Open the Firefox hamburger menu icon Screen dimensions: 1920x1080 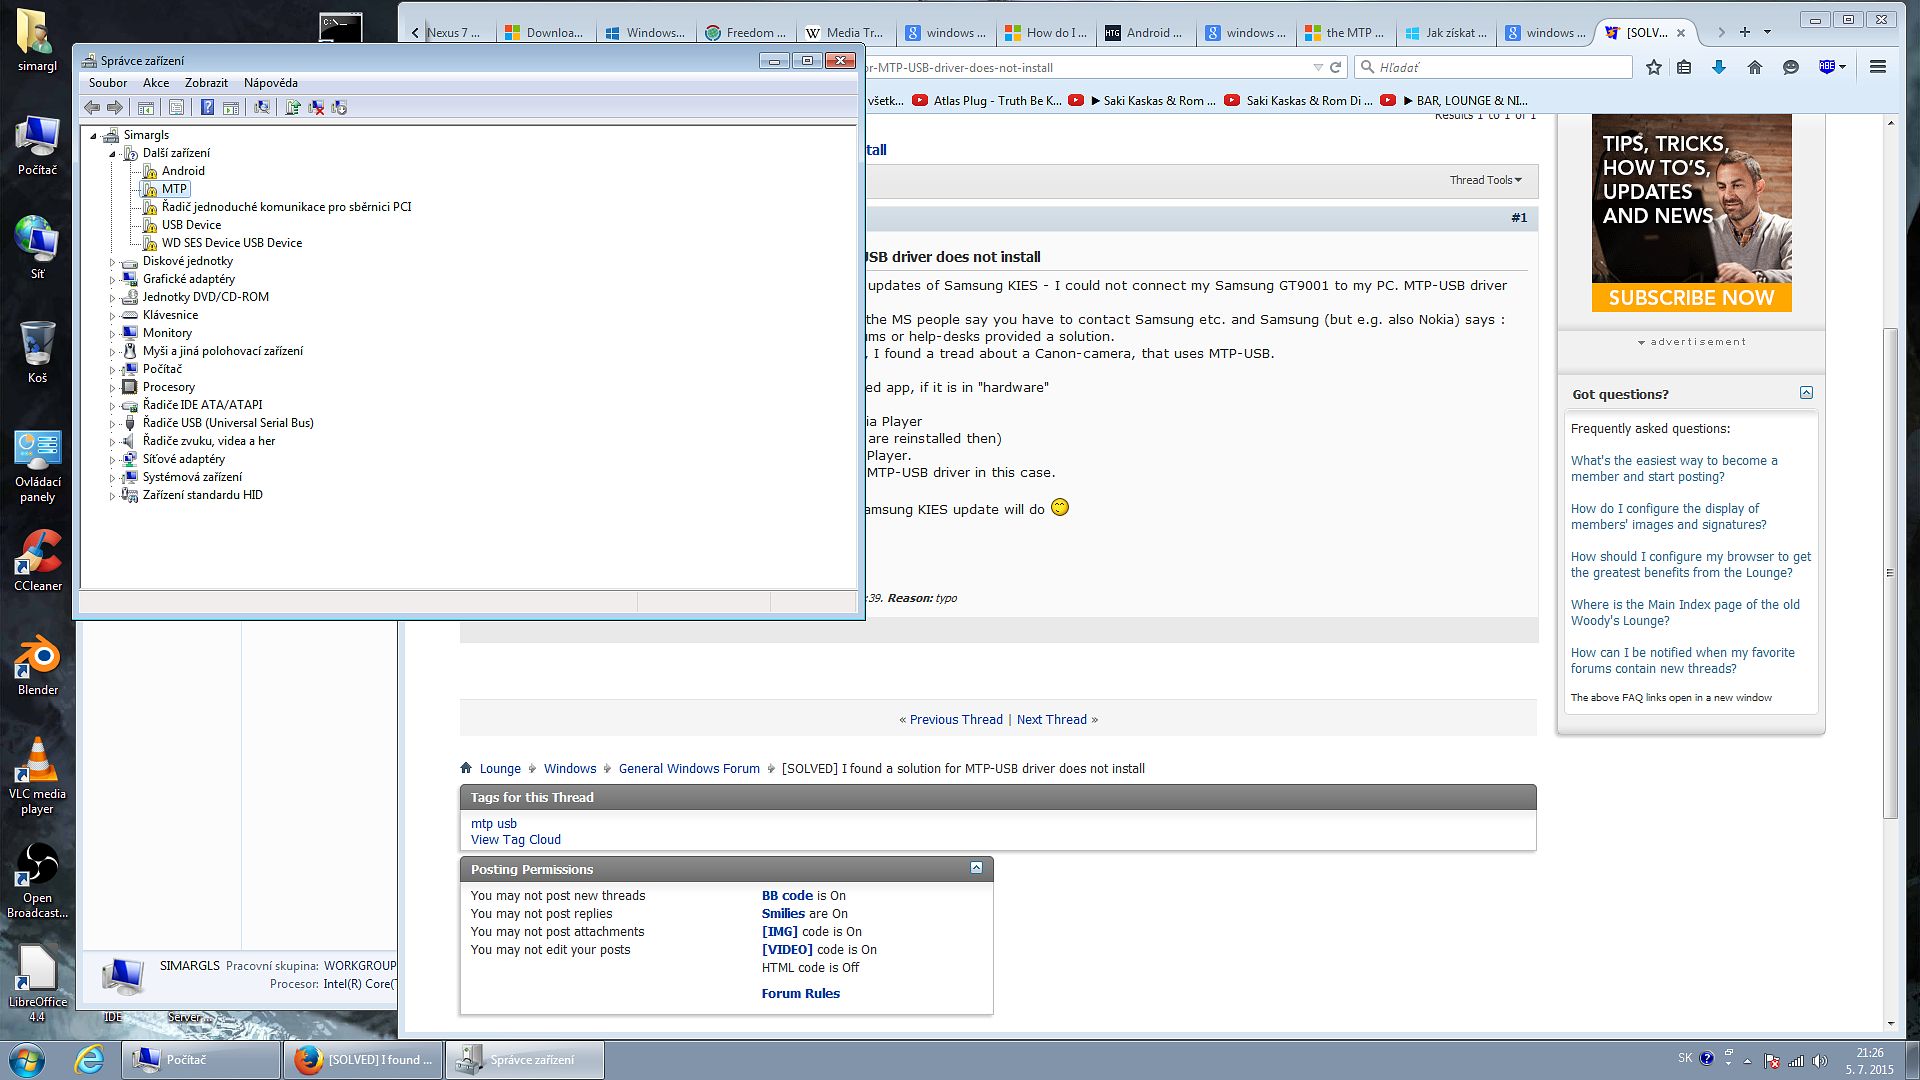tap(1877, 67)
